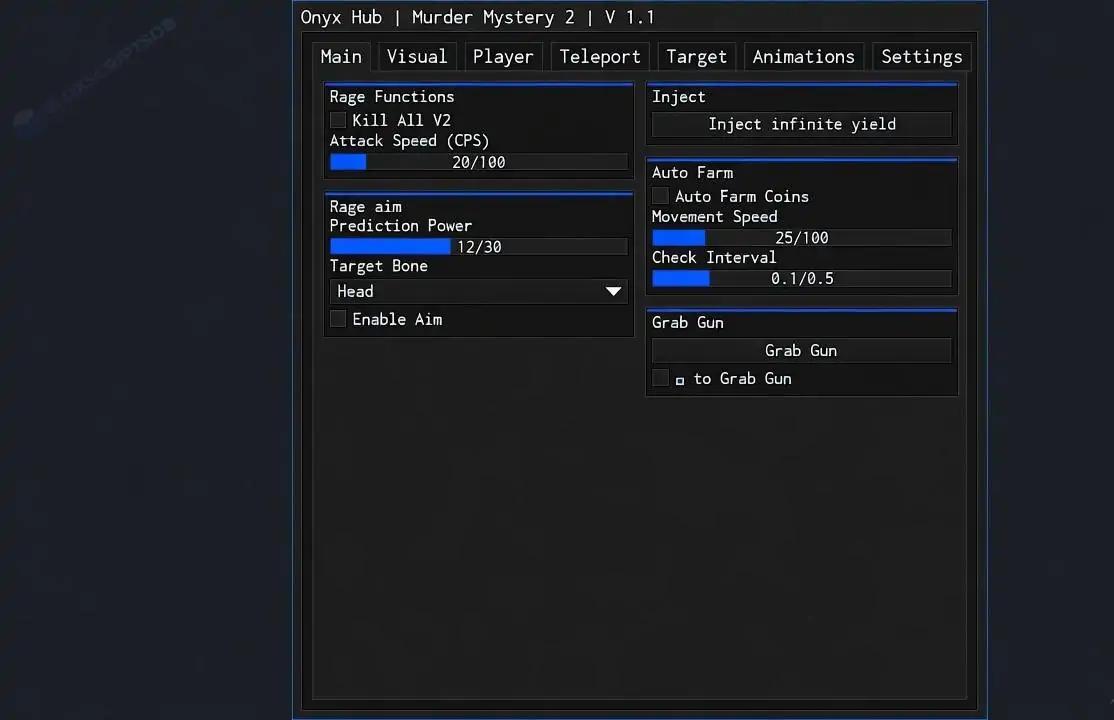This screenshot has width=1114, height=720.
Task: Enable Auto Farm Coins checkbox
Action: coord(661,195)
